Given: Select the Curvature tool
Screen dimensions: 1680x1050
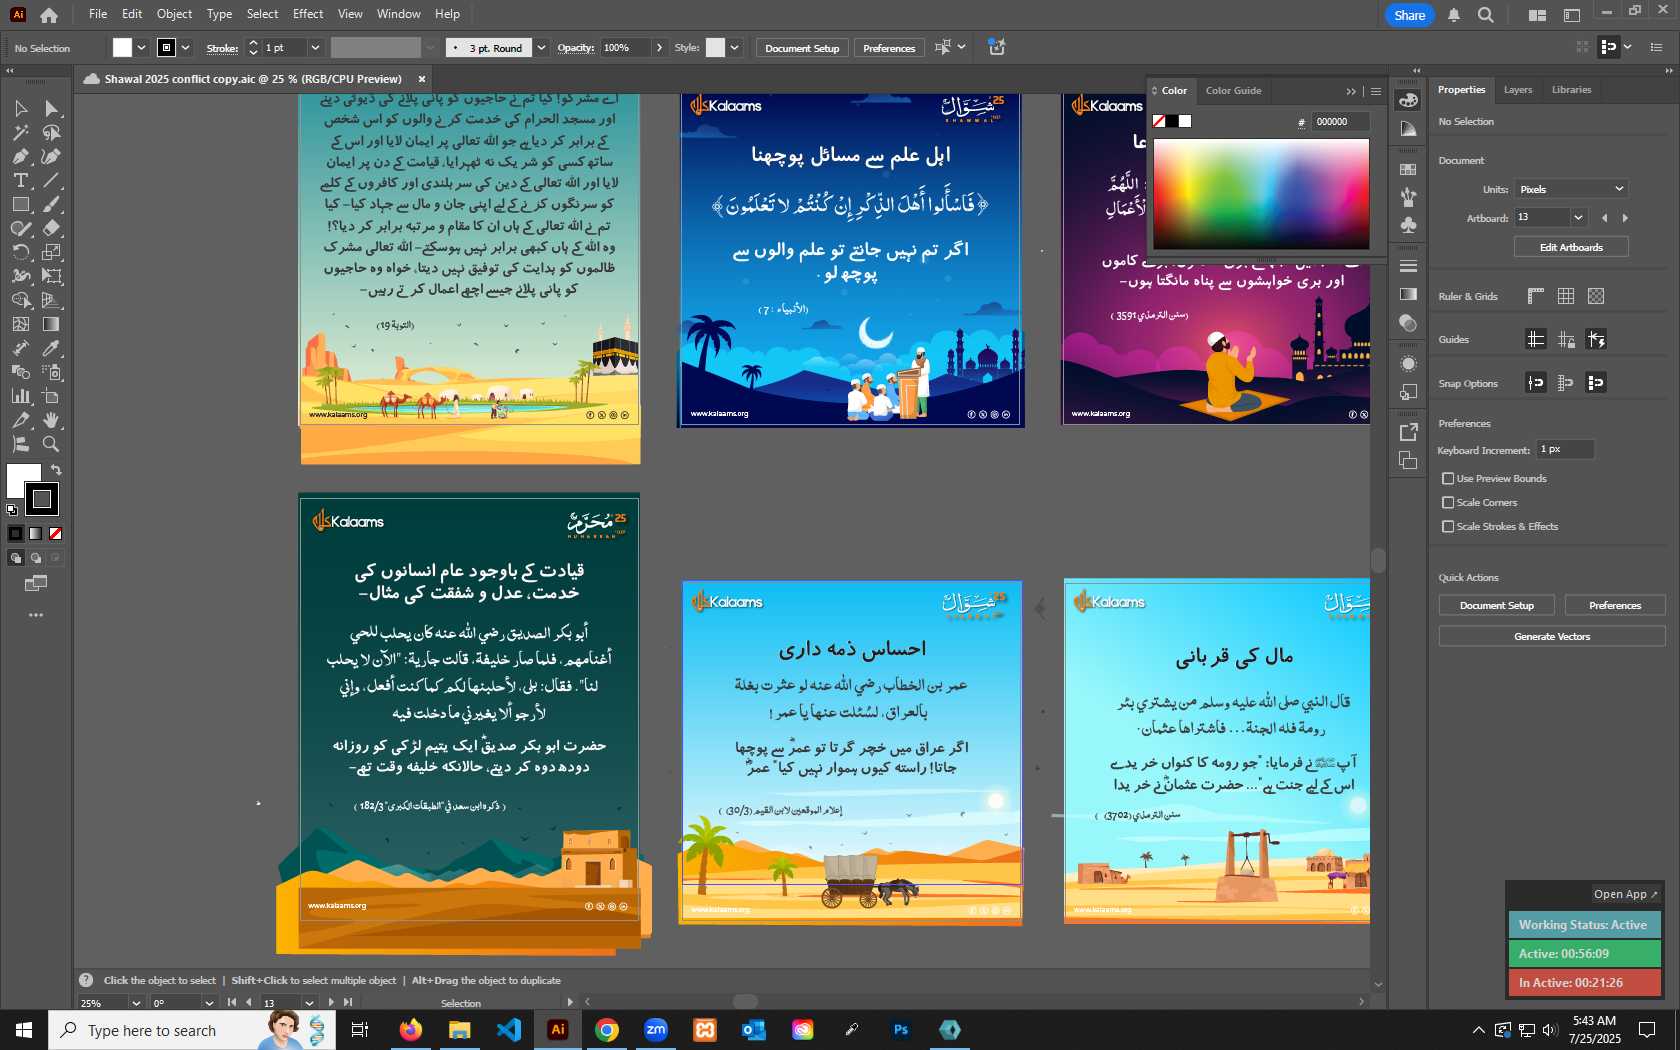Looking at the screenshot, I should pos(51,156).
